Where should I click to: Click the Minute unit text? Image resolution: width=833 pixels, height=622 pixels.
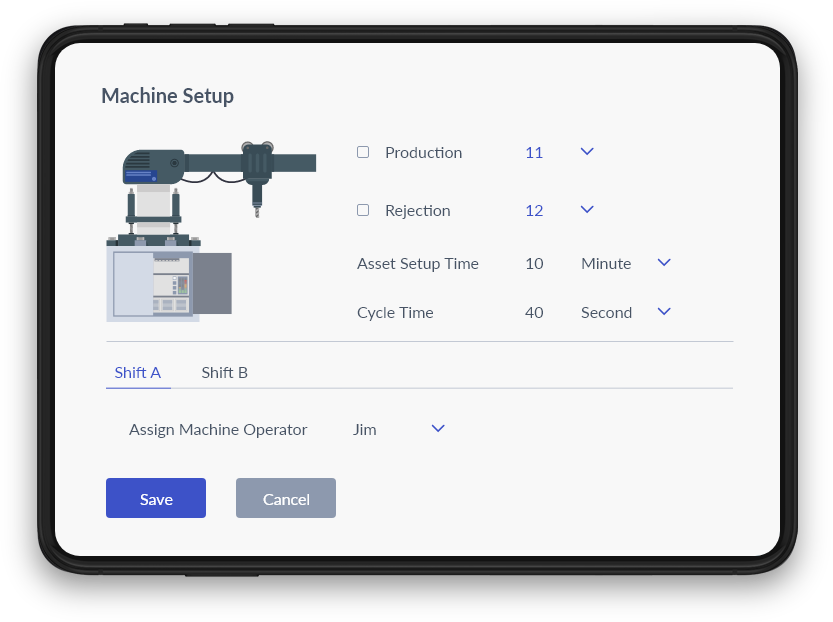click(606, 264)
